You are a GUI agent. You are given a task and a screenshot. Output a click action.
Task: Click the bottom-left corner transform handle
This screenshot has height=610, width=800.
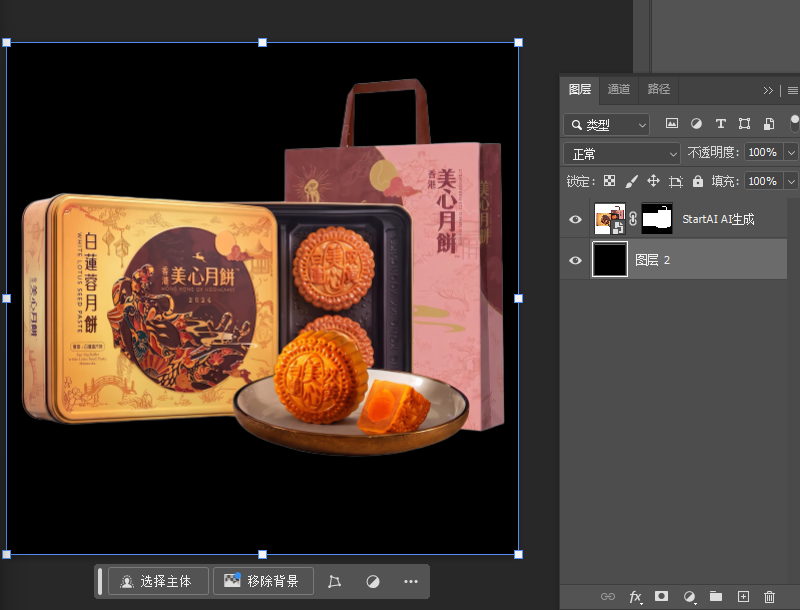click(7, 554)
